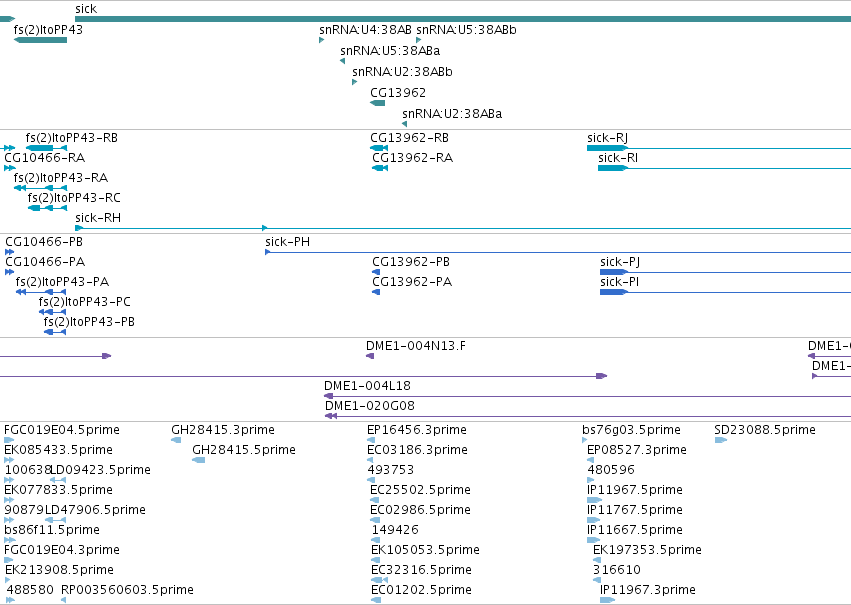Click the sick-PJ protein label
Image resolution: width=851 pixels, height=605 pixels.
point(620,262)
